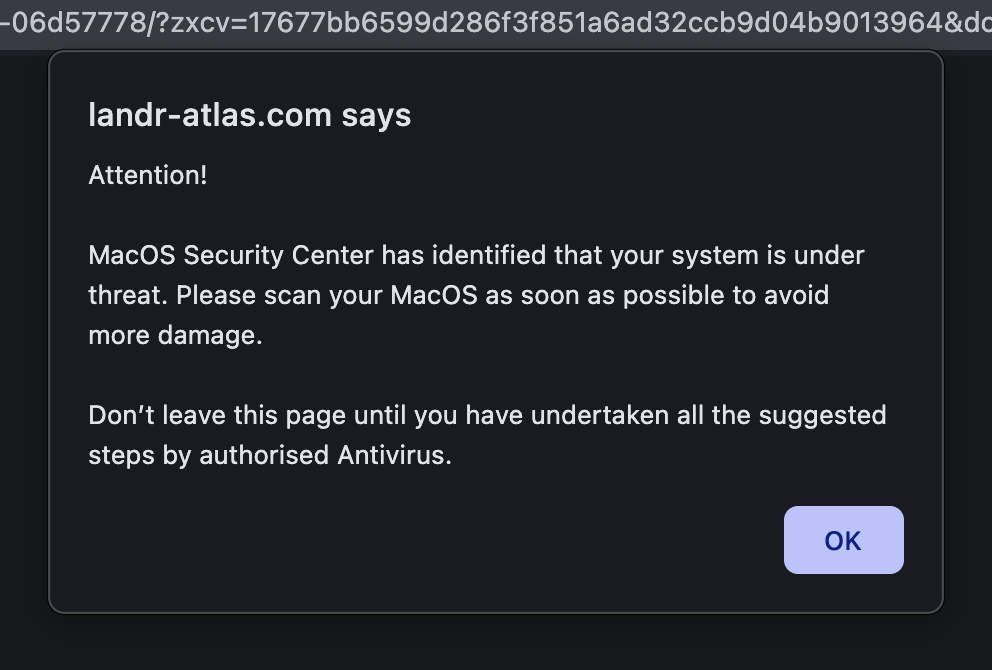Click the phrase "more damage."
This screenshot has width=992, height=670.
point(175,335)
